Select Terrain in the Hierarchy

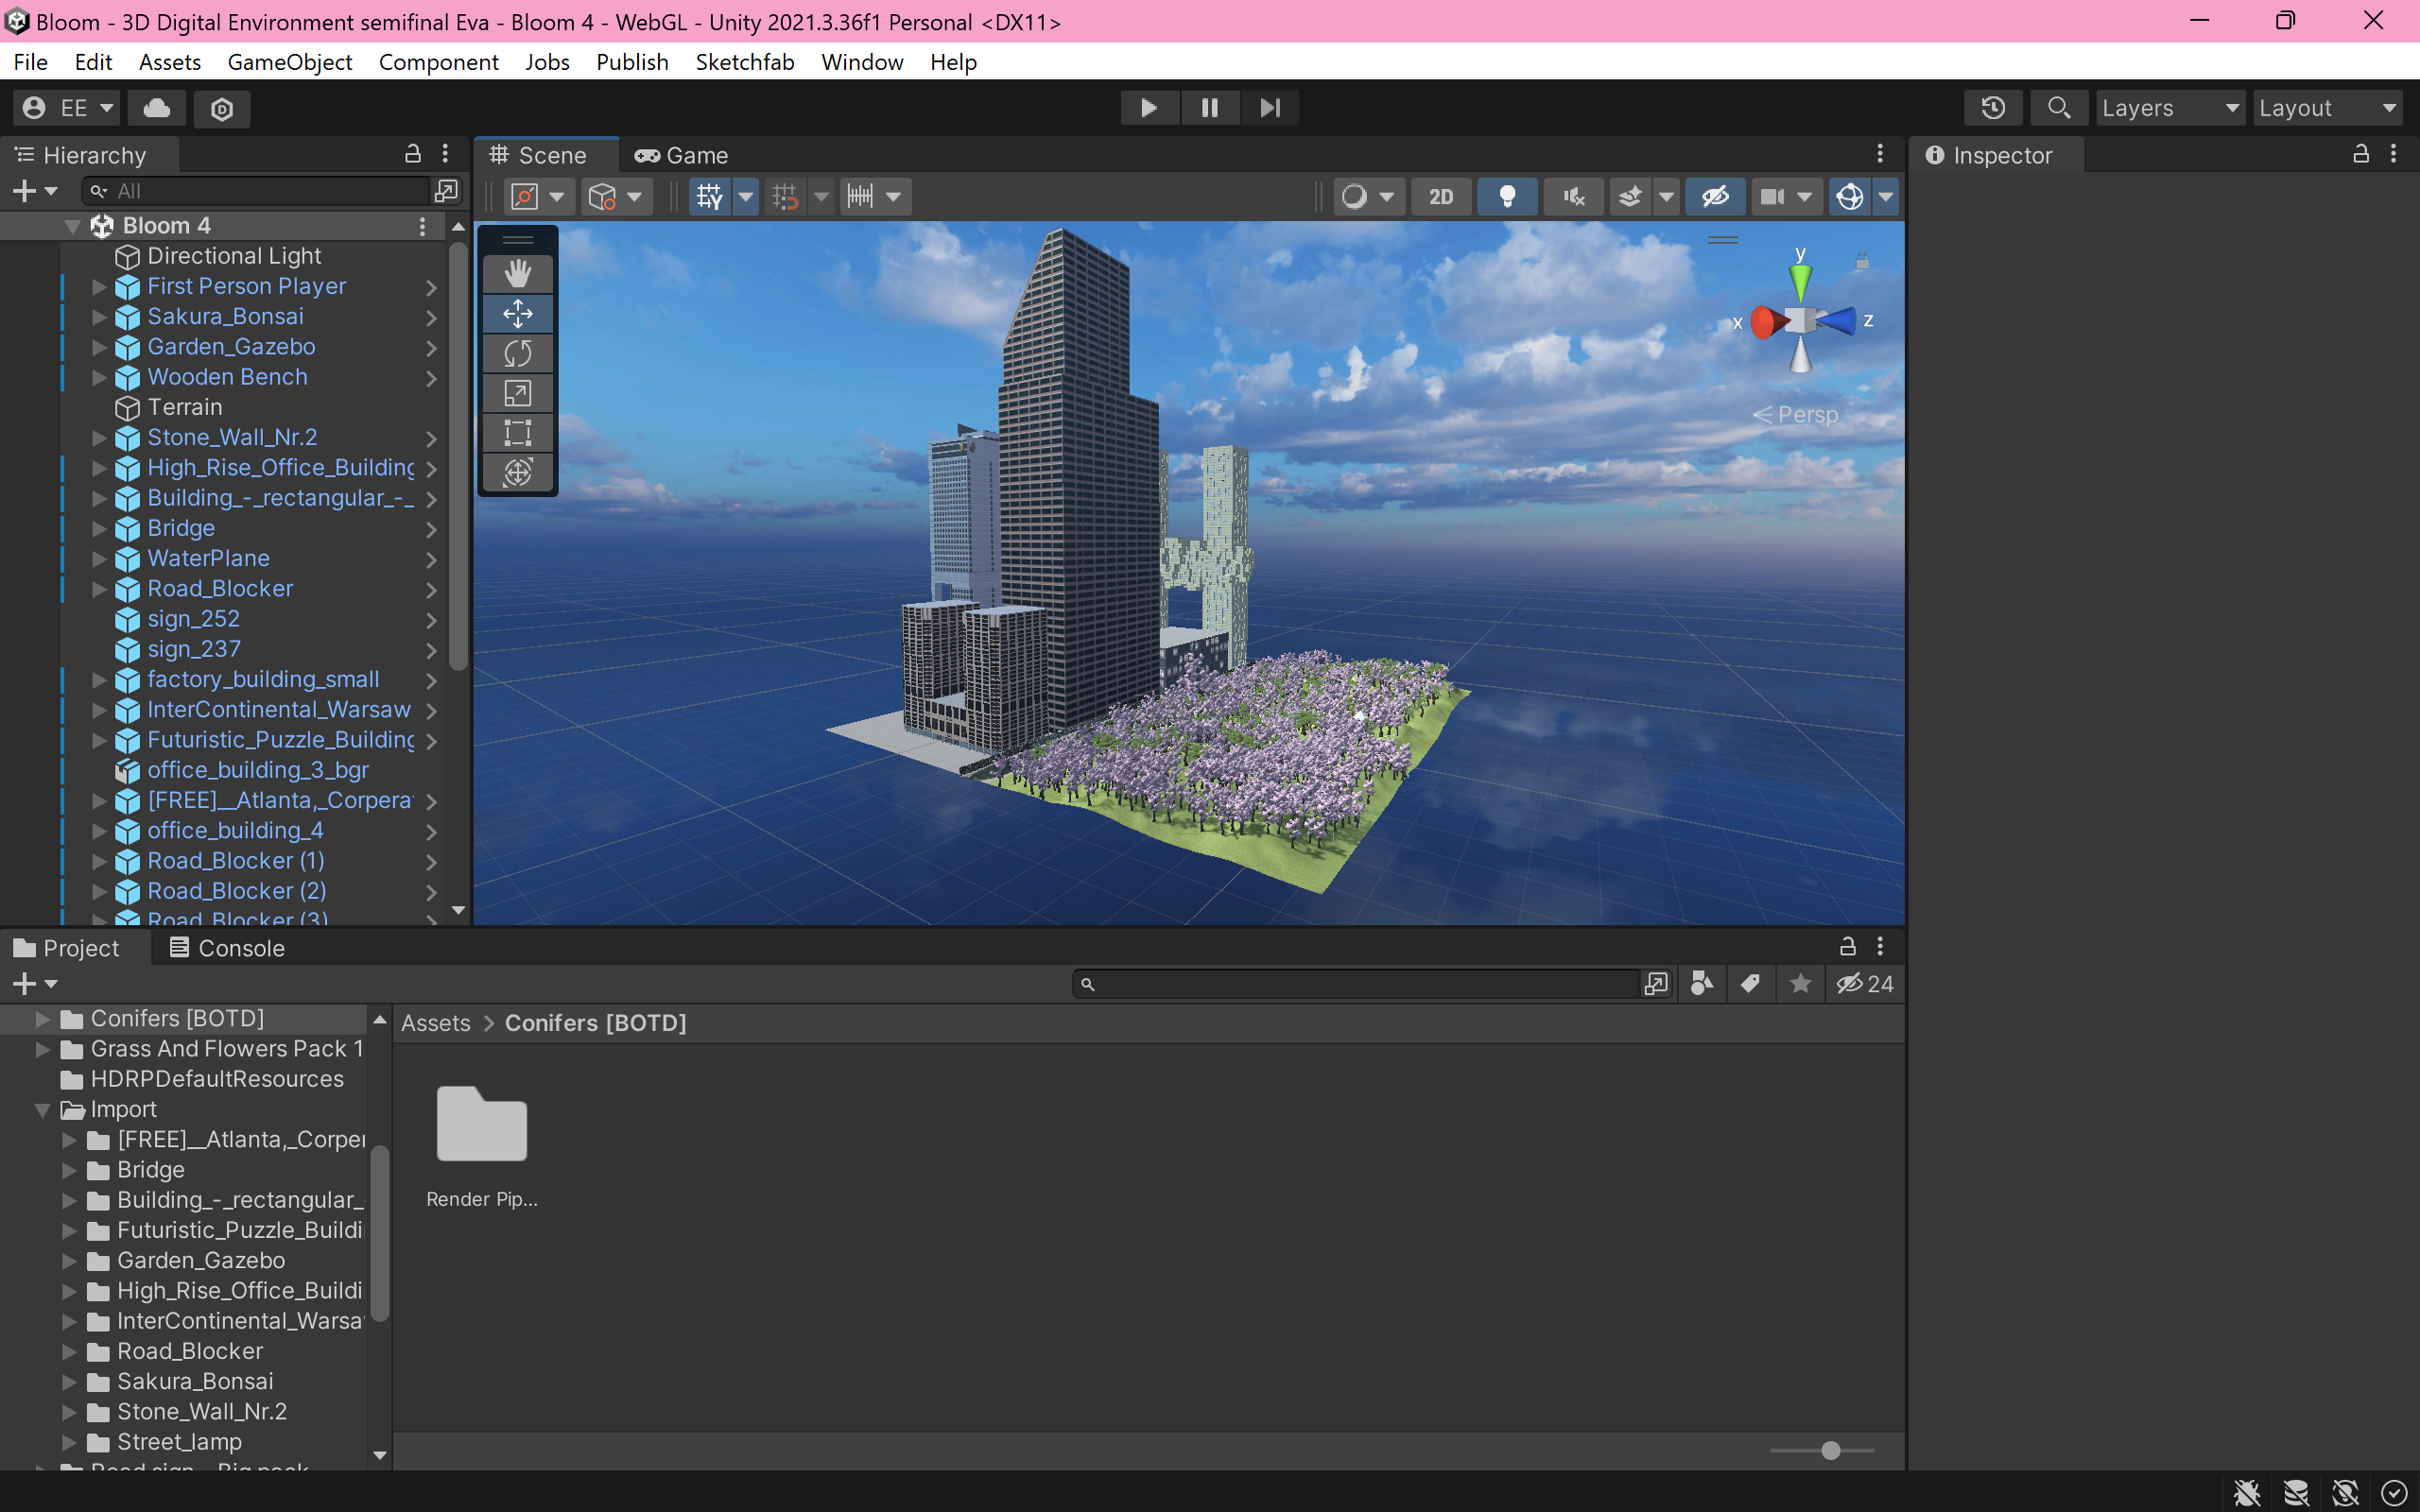(185, 407)
